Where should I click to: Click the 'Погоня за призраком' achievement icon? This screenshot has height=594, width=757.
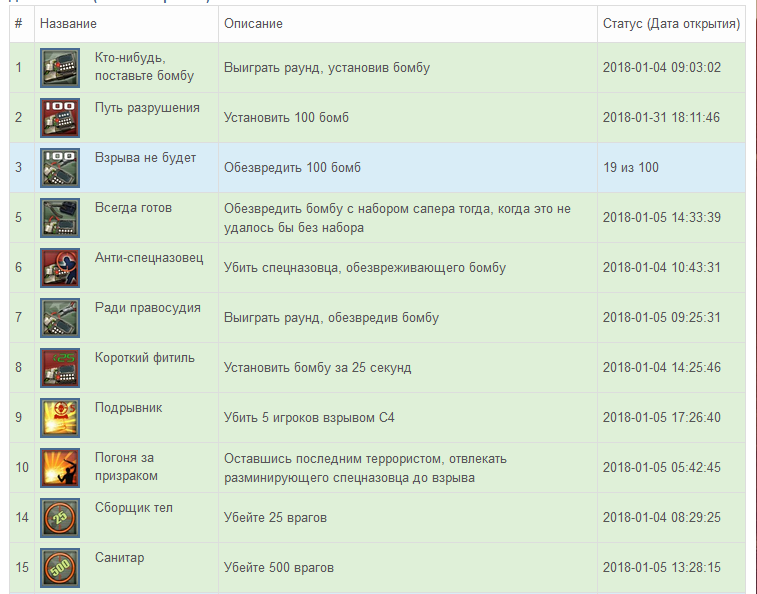(60, 468)
